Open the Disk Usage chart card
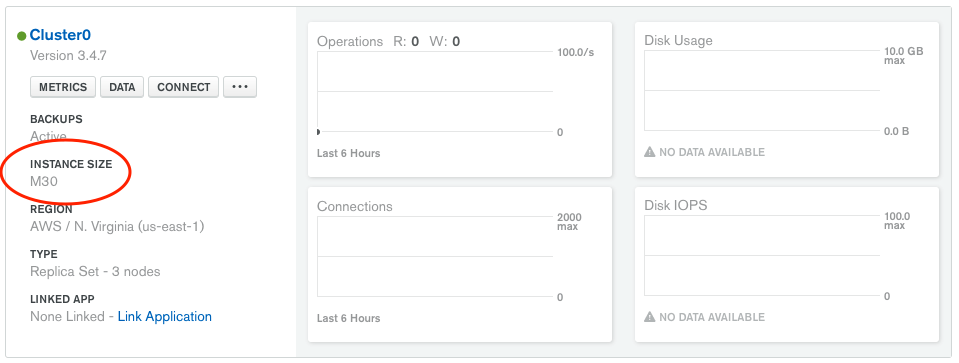The height and width of the screenshot is (363, 959). 787,100
